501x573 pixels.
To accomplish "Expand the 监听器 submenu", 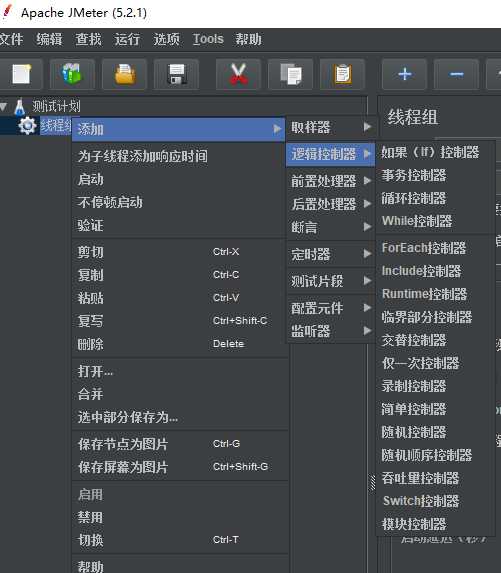I will click(331, 331).
